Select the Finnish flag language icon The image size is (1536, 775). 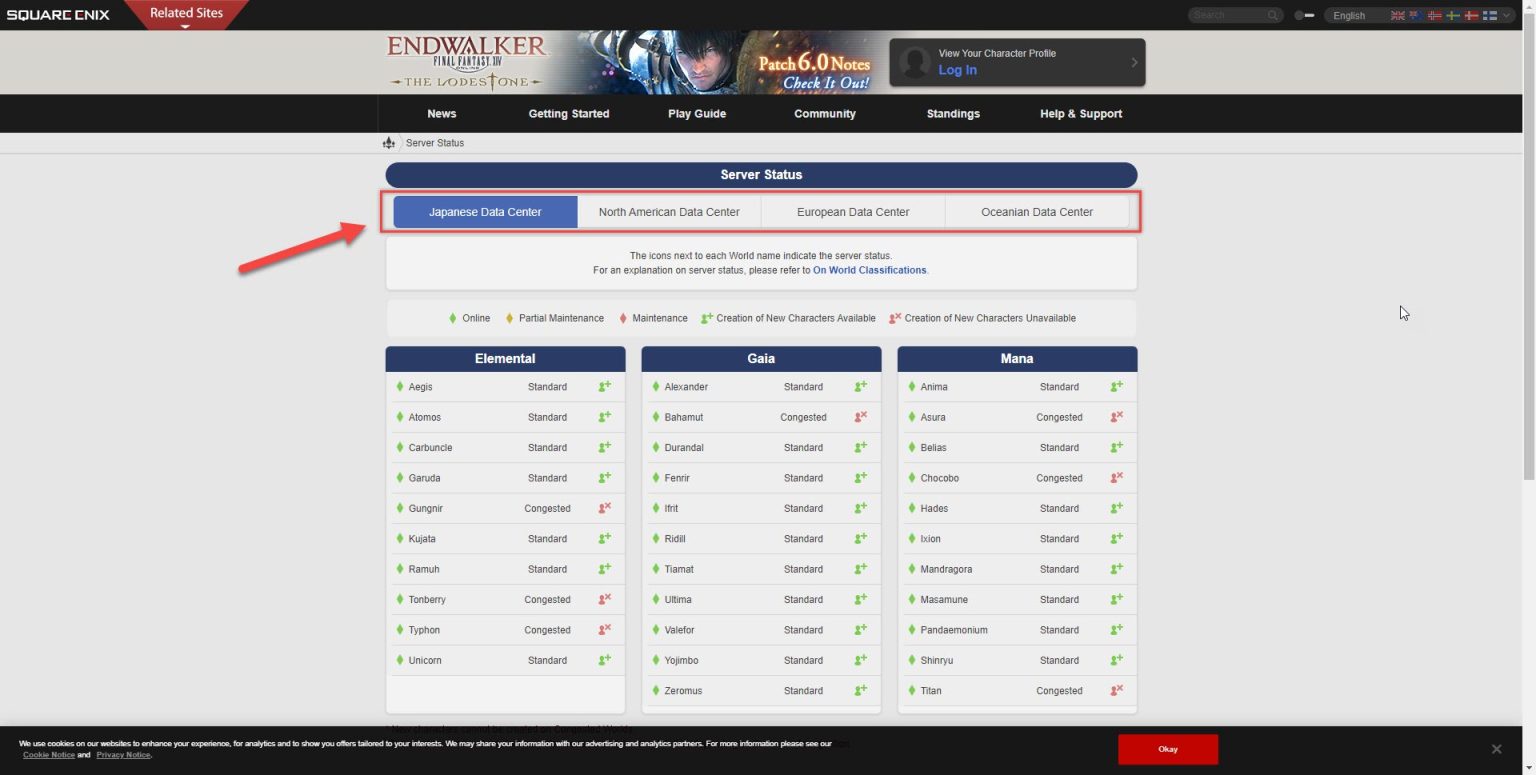1490,15
